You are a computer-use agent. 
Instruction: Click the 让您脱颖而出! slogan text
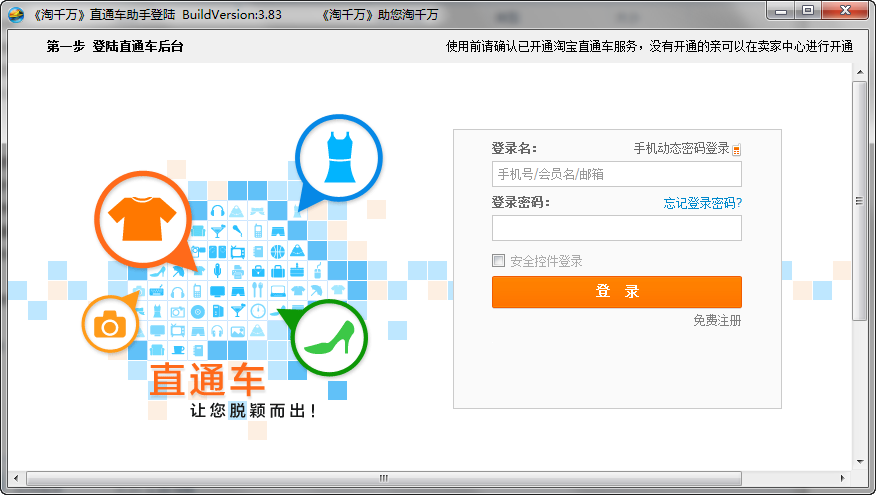point(253,411)
